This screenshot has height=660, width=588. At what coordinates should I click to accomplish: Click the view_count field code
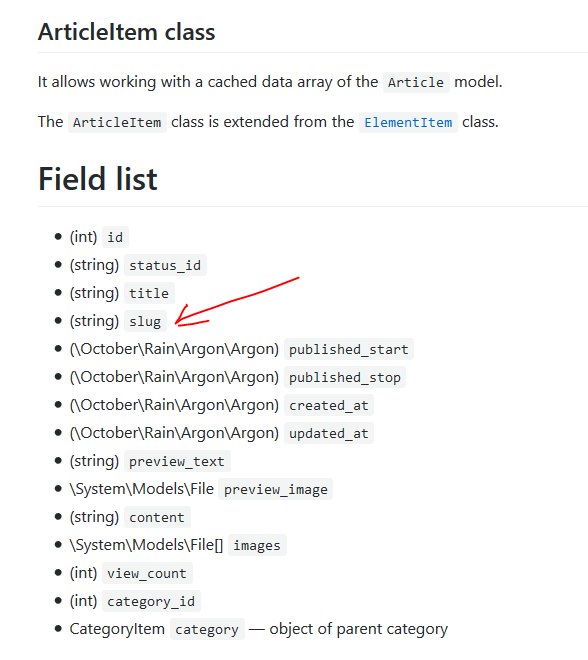pos(147,573)
